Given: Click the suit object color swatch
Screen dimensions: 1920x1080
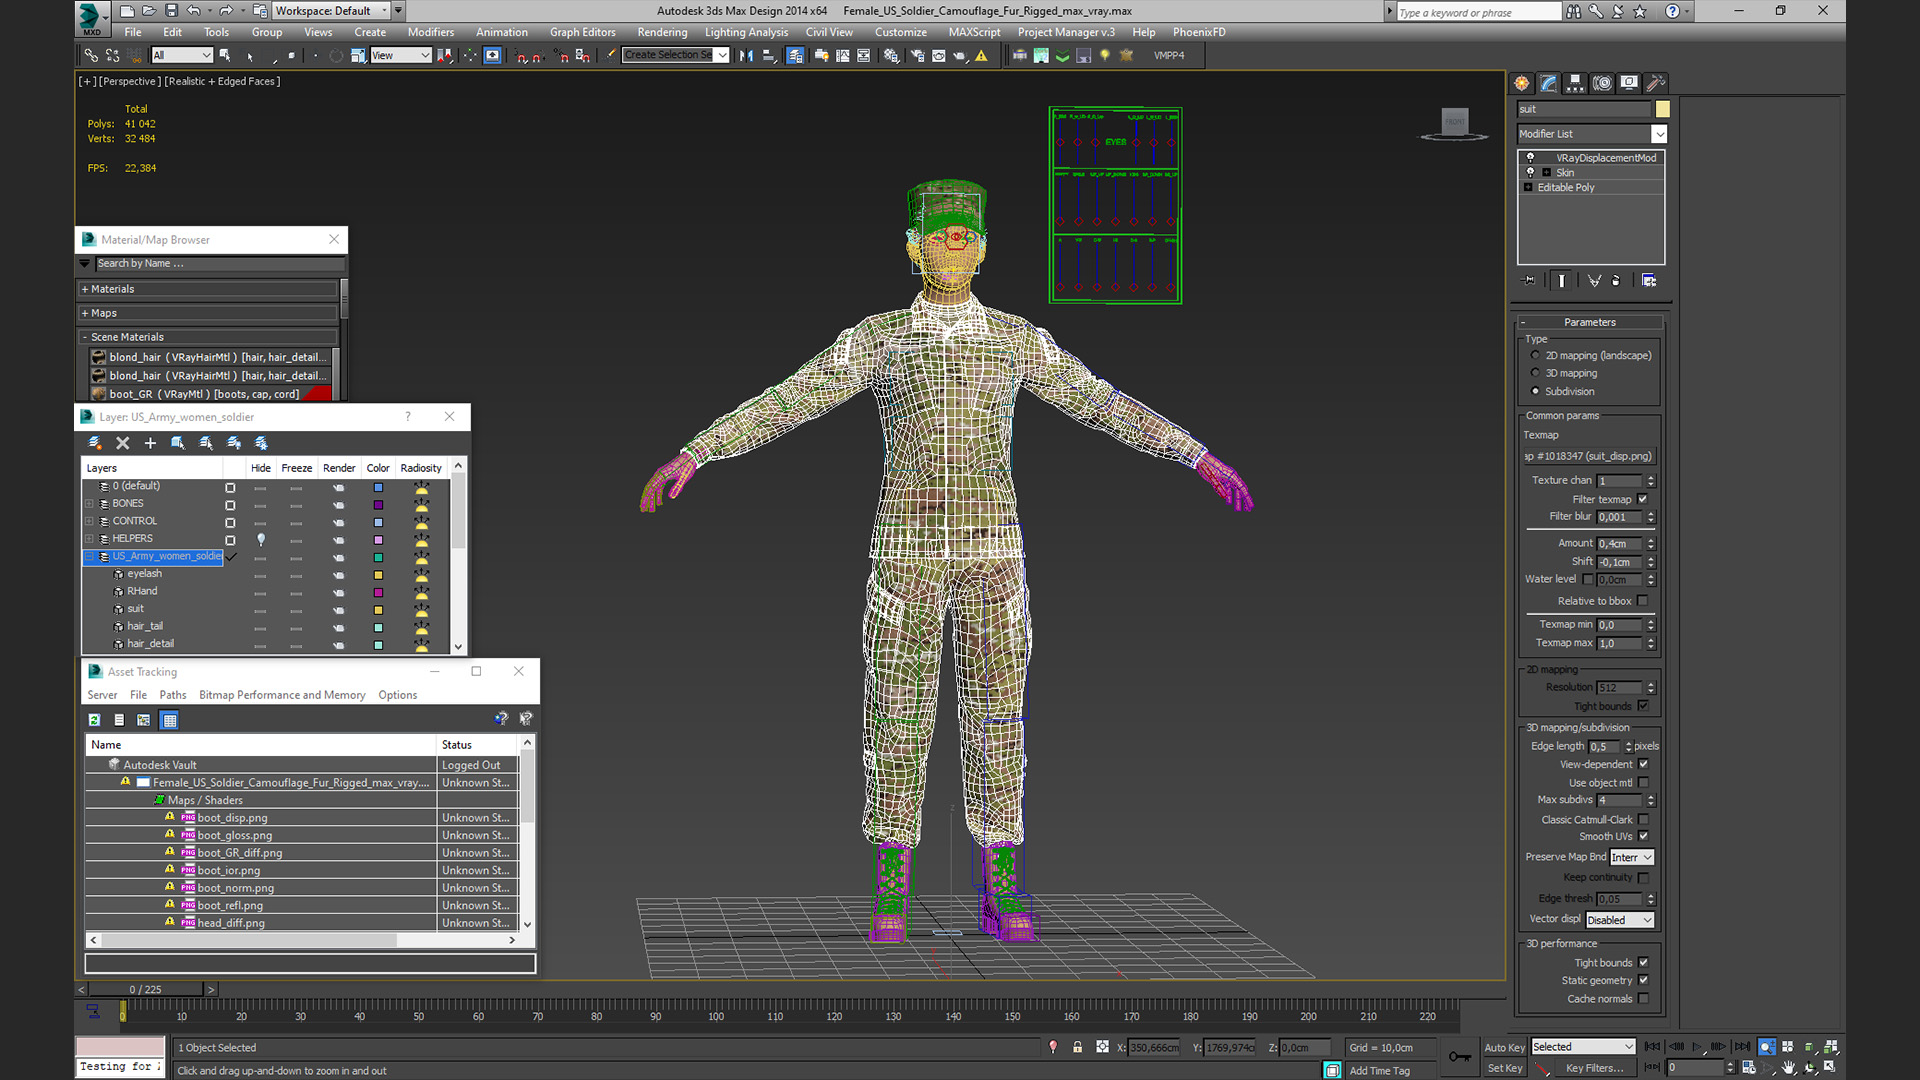Looking at the screenshot, I should [1662, 109].
